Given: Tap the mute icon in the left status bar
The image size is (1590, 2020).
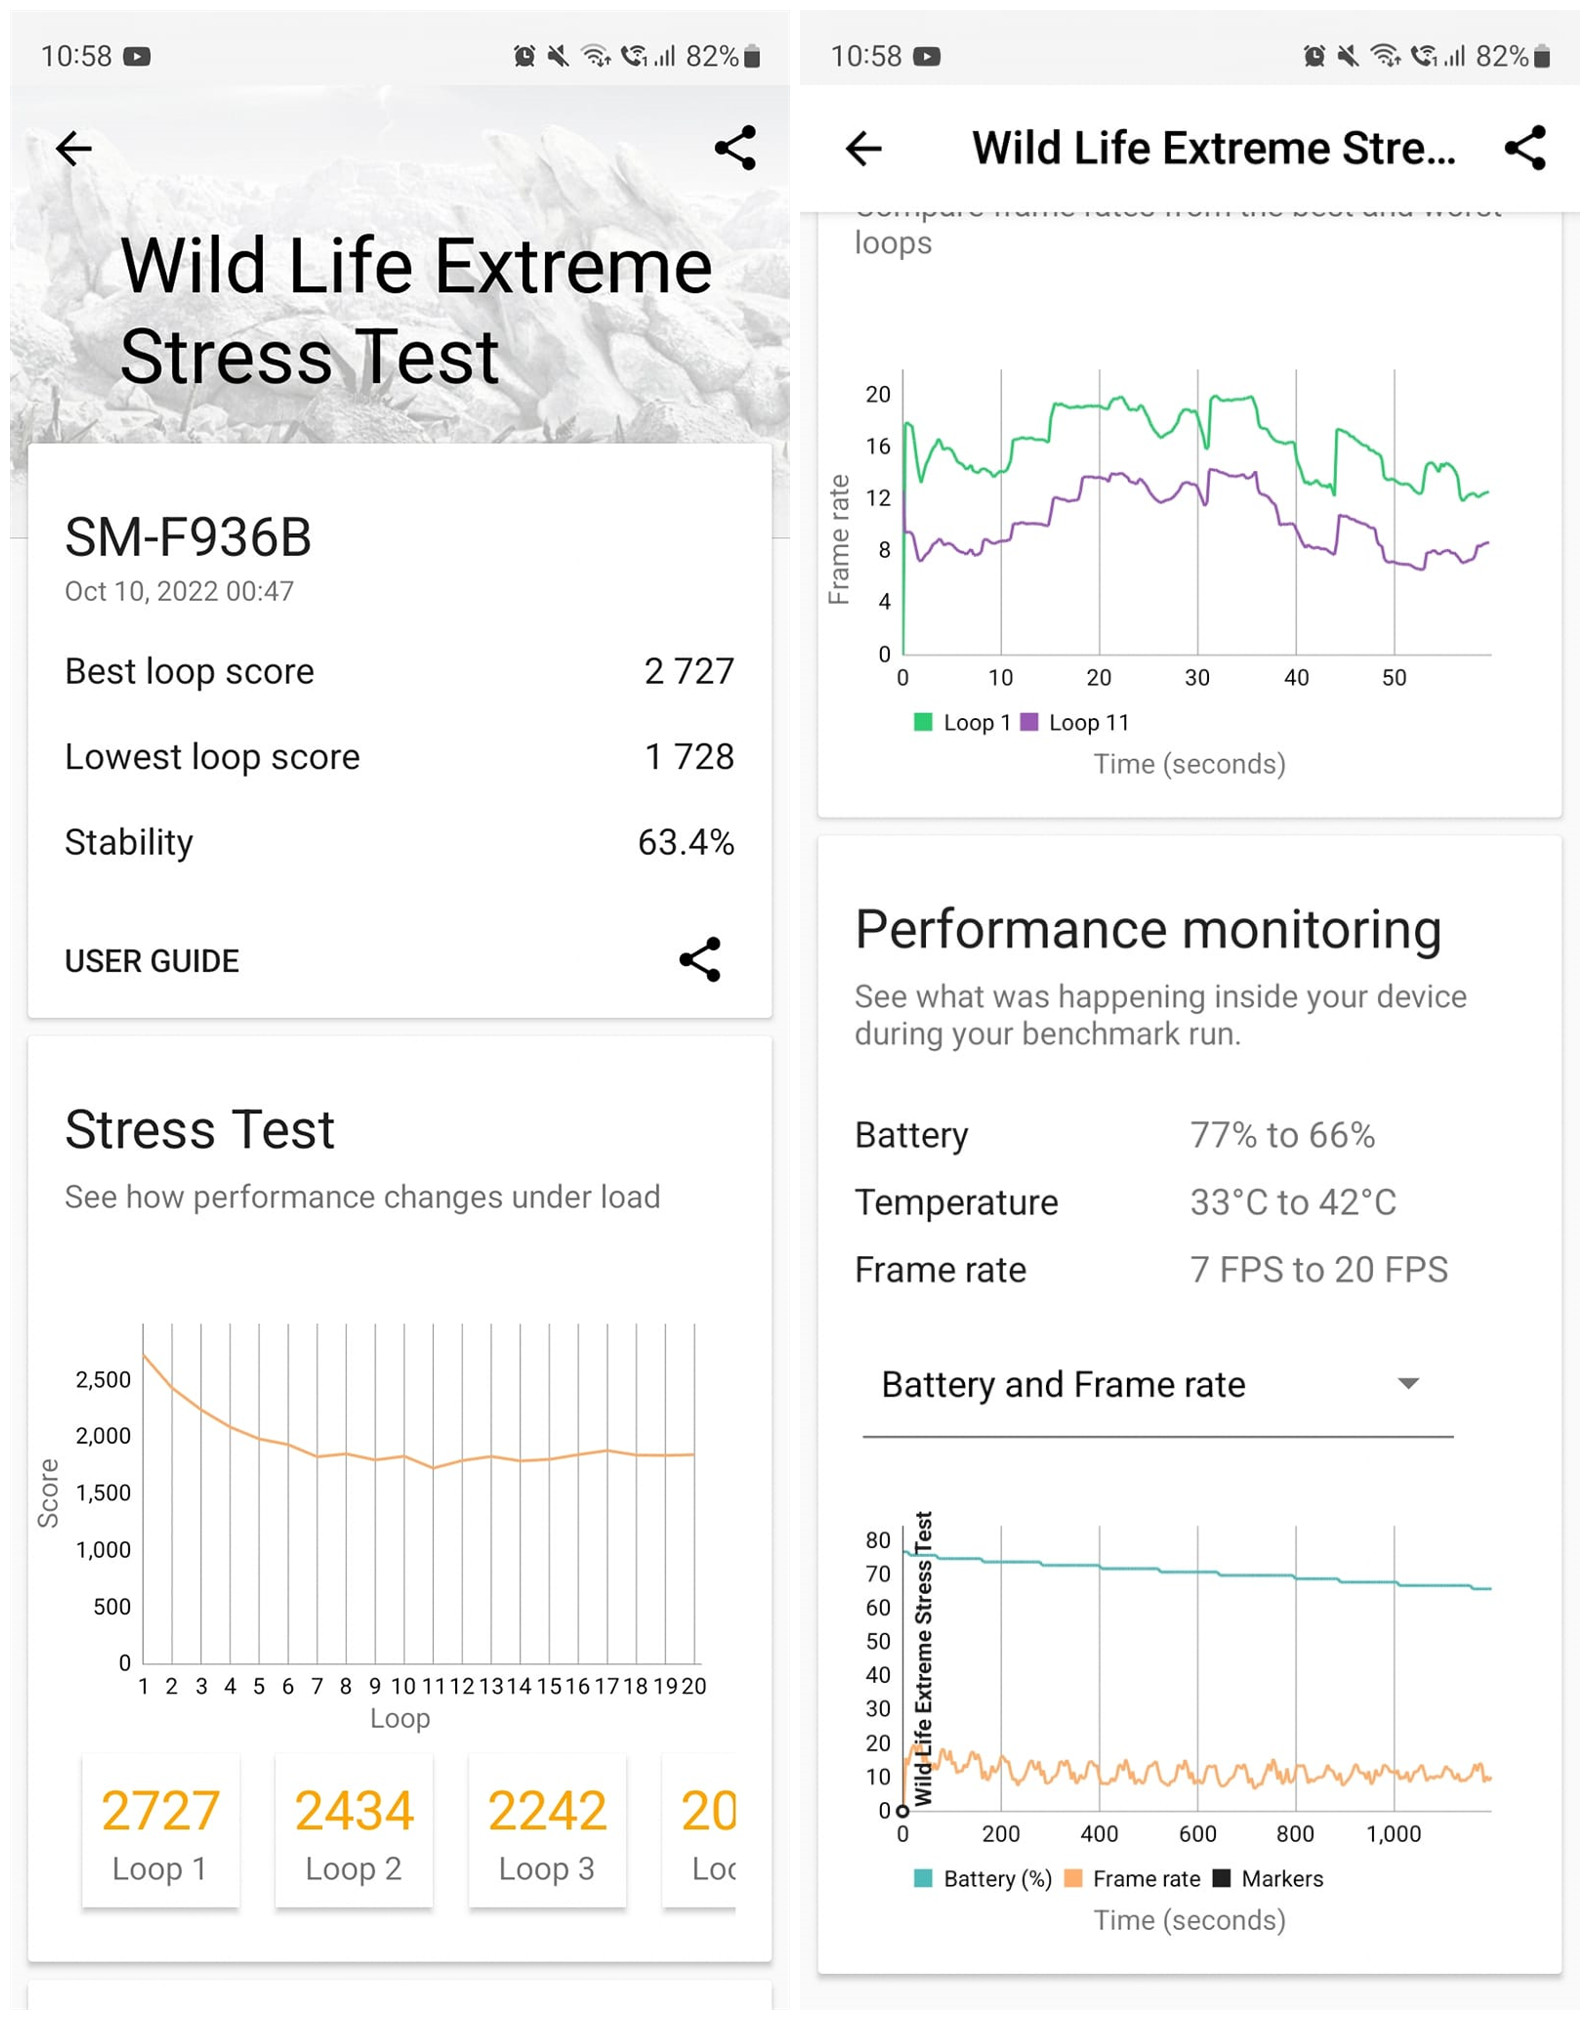Looking at the screenshot, I should [x=558, y=56].
